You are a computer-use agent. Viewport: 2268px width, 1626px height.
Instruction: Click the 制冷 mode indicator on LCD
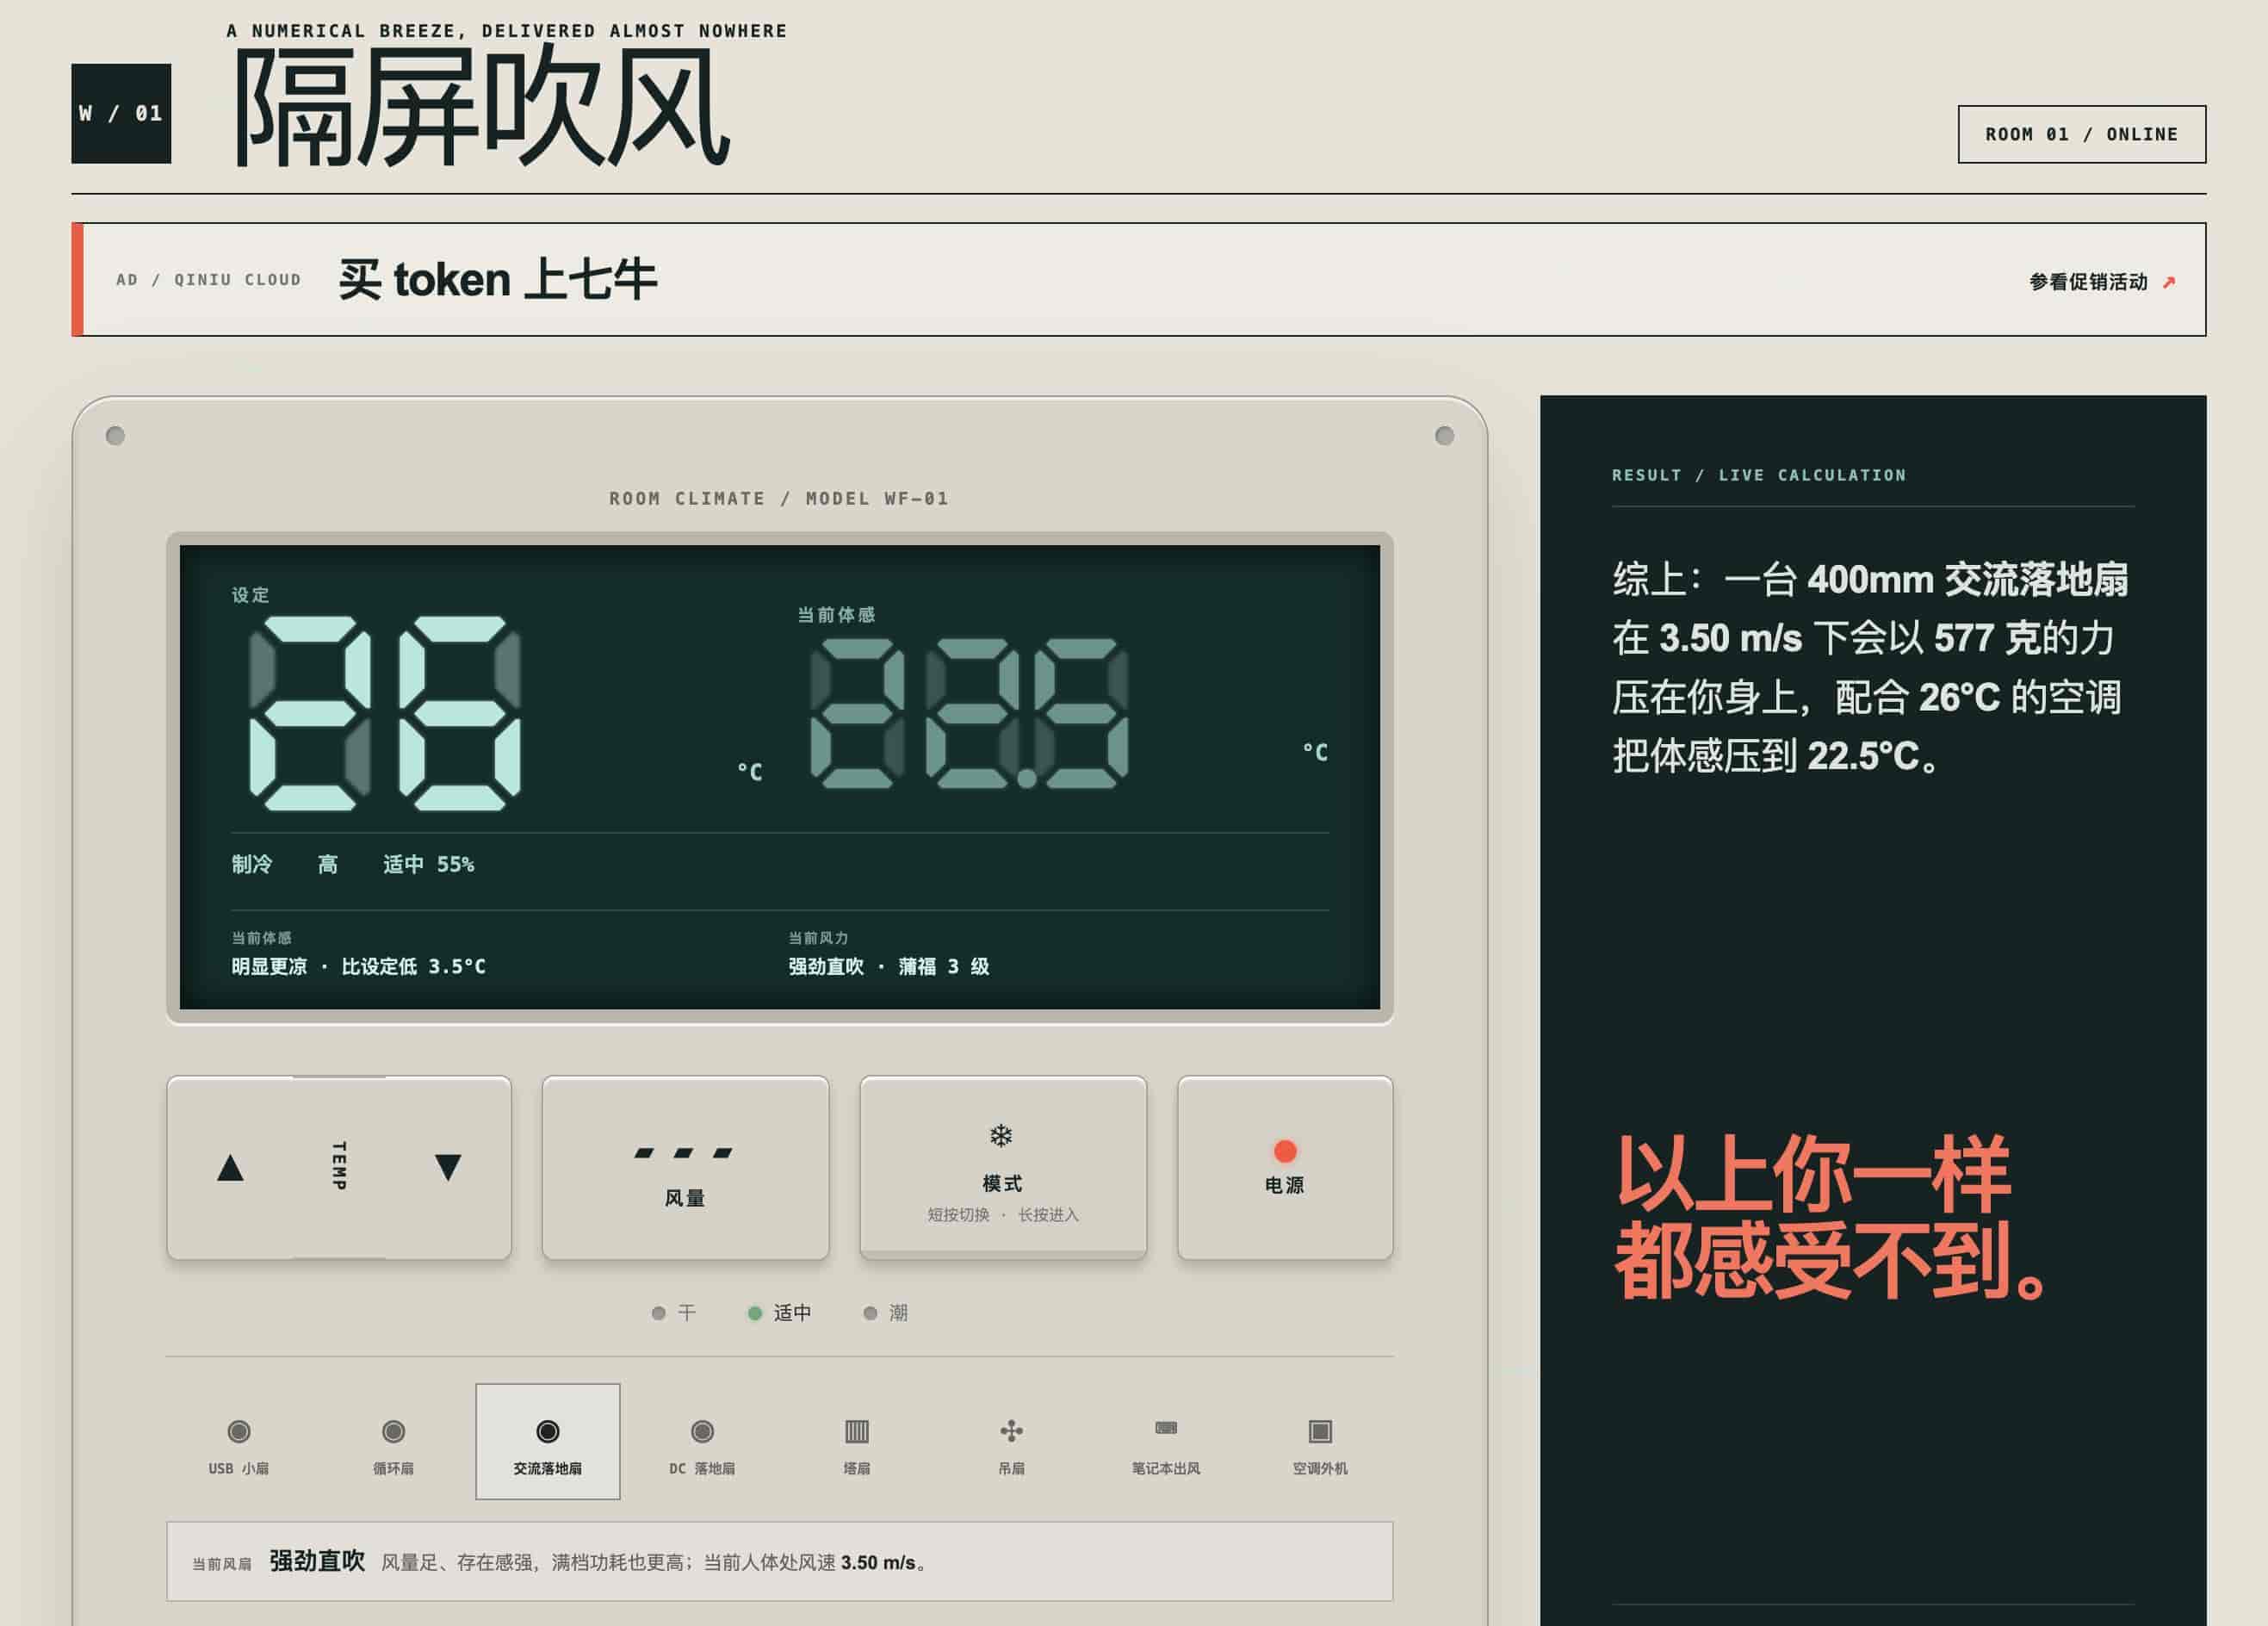[252, 864]
